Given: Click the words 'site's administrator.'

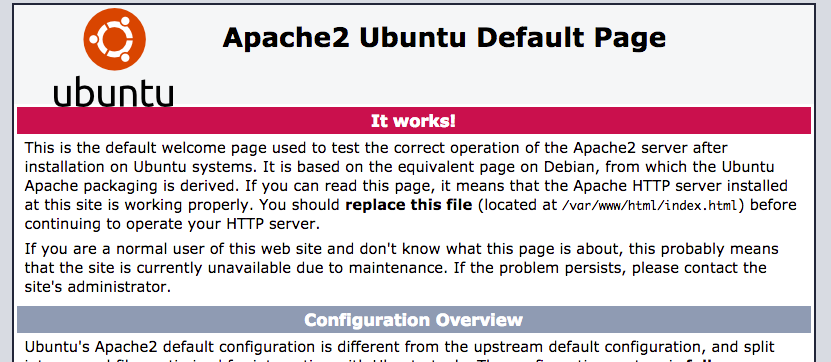Looking at the screenshot, I should [98, 287].
